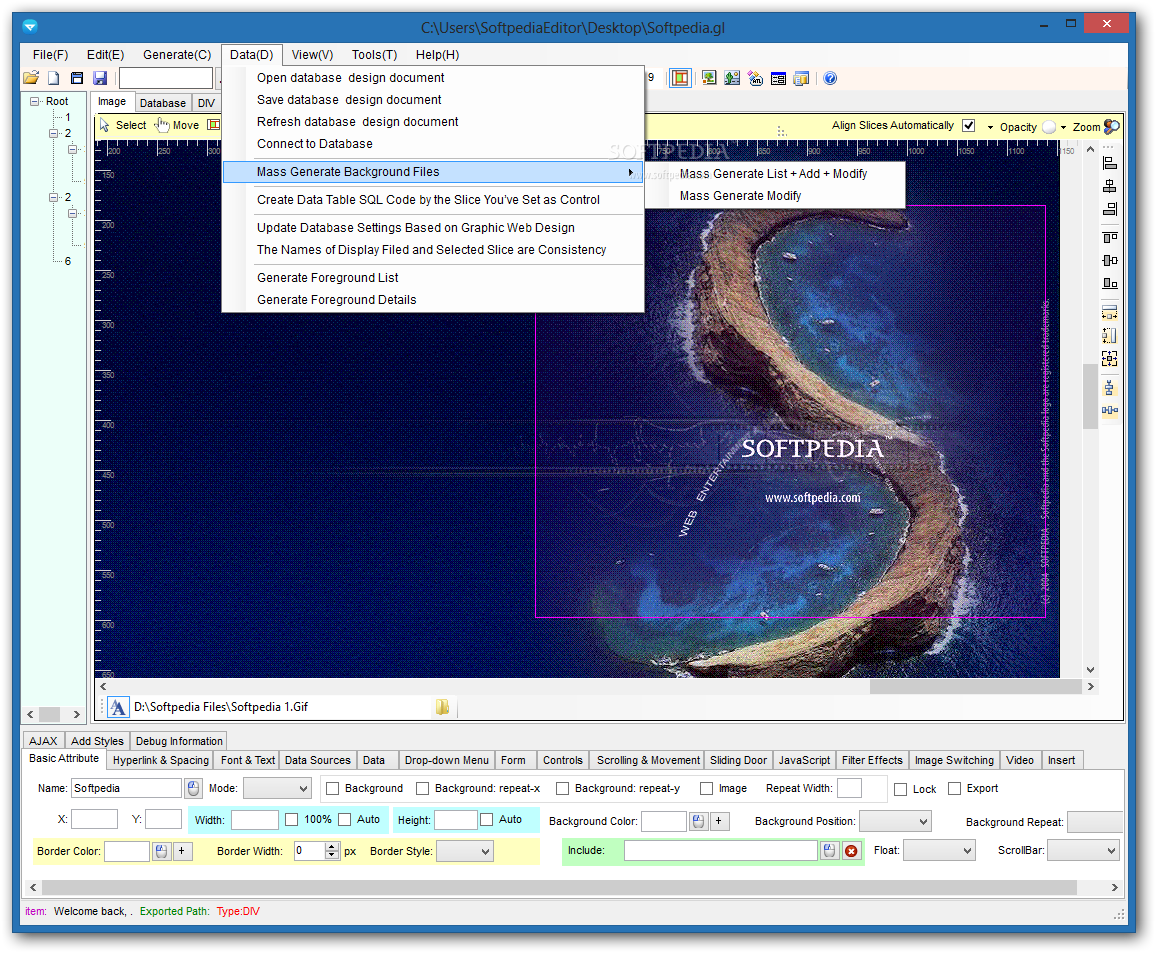
Task: Distribute slices horizontally
Action: click(x=1110, y=411)
